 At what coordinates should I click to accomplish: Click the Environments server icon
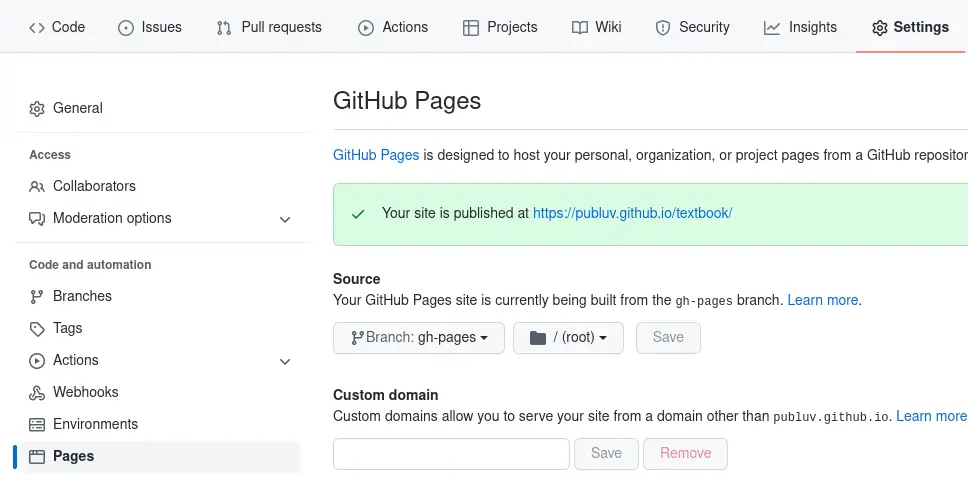37,424
